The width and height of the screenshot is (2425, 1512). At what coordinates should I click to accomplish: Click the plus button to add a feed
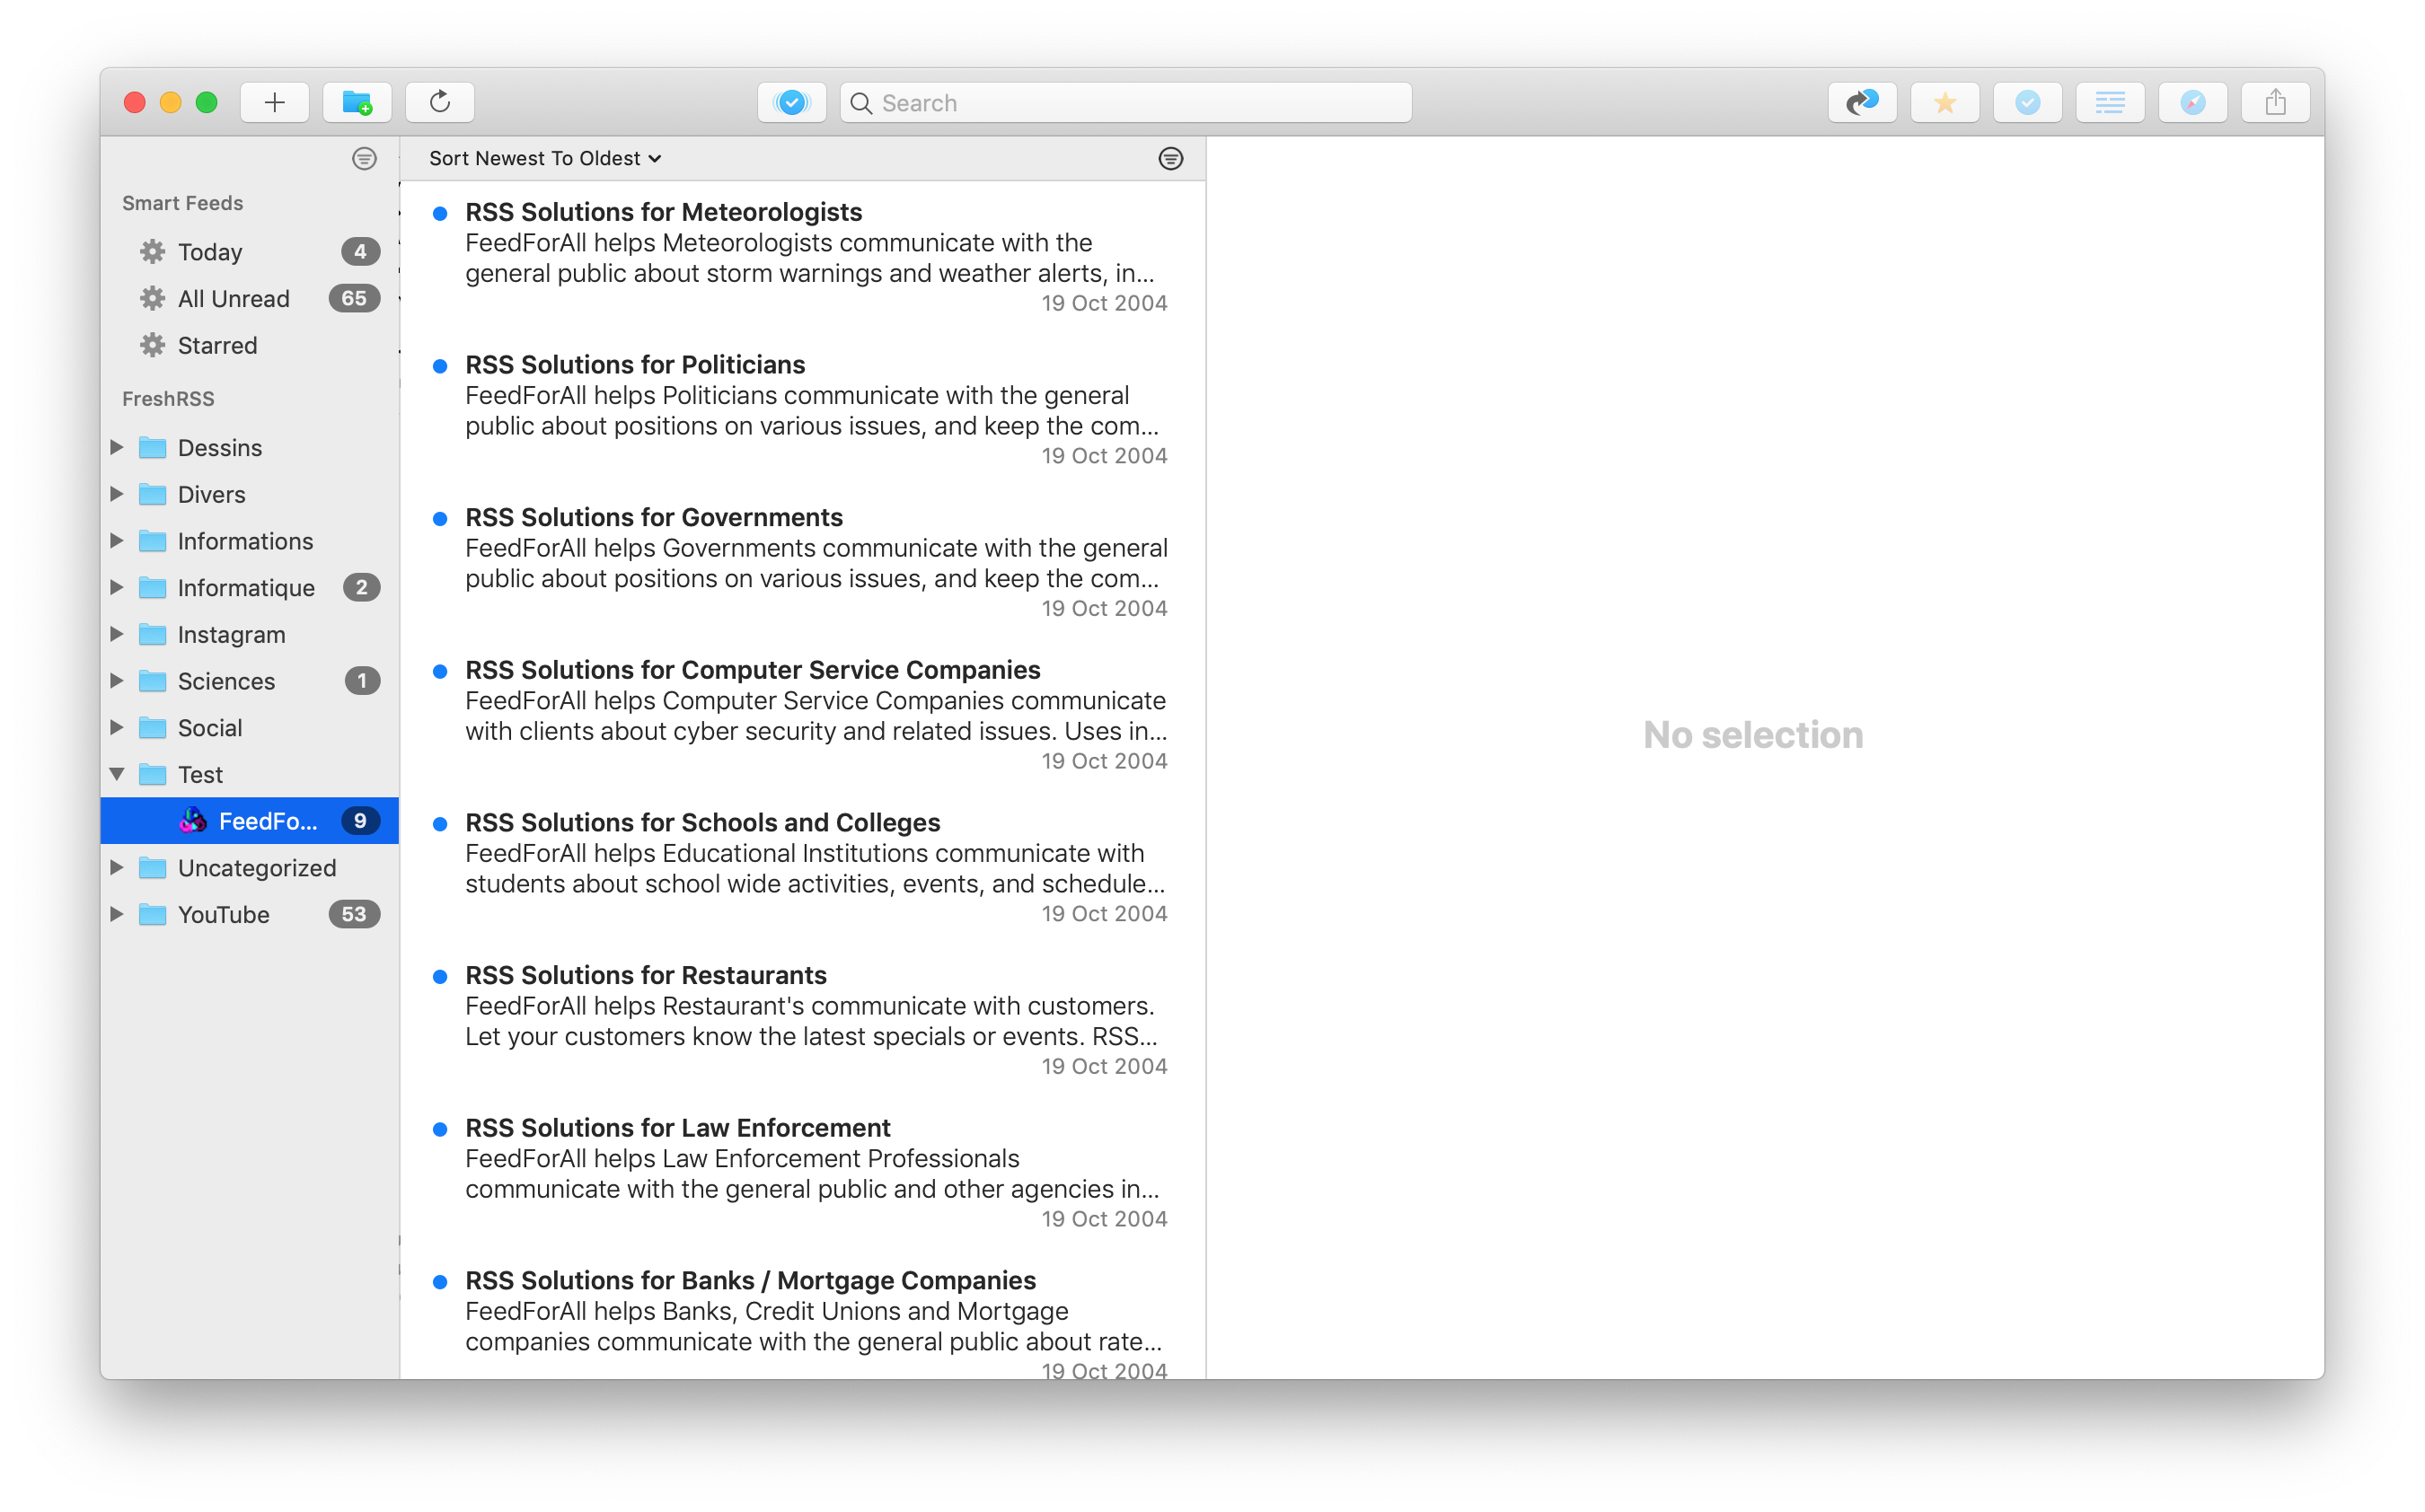coord(274,102)
